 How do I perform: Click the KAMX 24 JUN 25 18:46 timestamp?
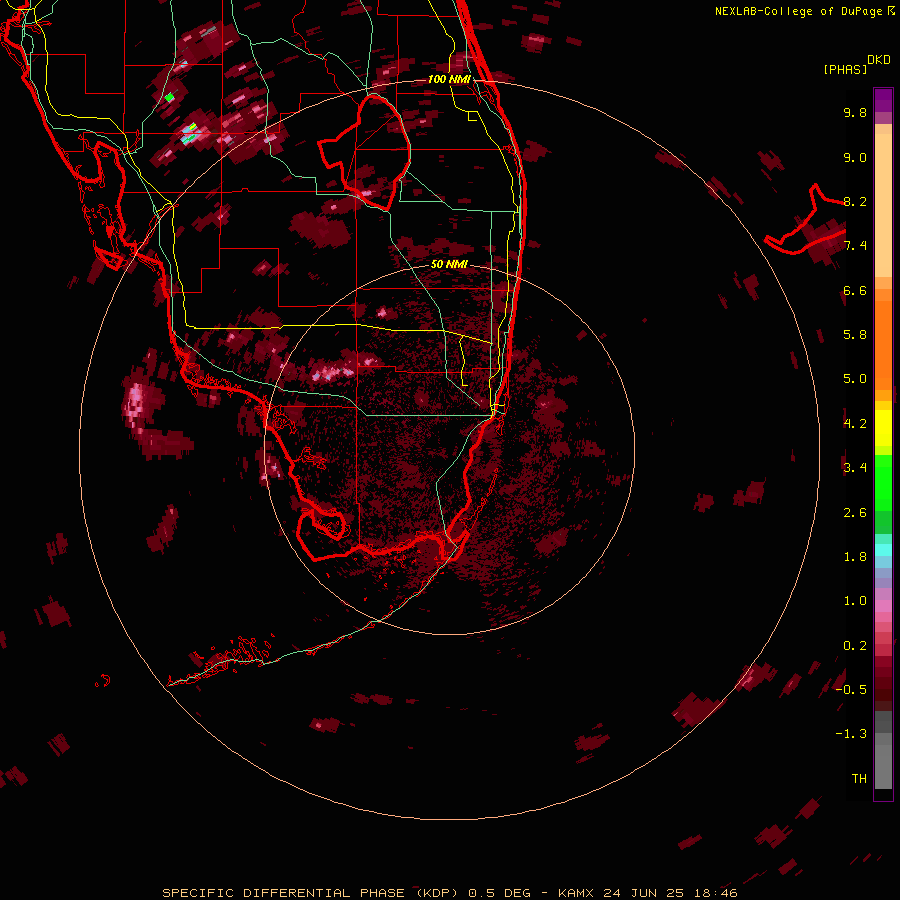[647, 893]
